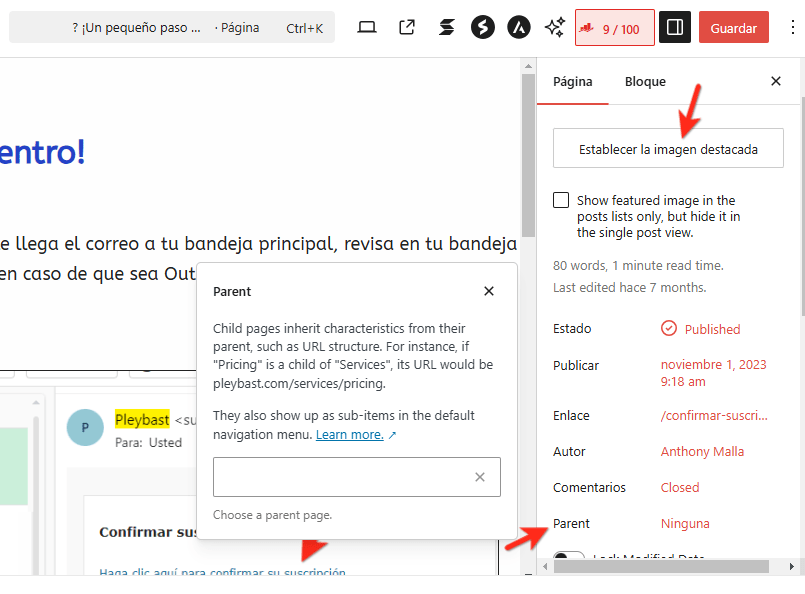This screenshot has height=594, width=805.
Task: Select the Página tab
Action: tap(572, 81)
